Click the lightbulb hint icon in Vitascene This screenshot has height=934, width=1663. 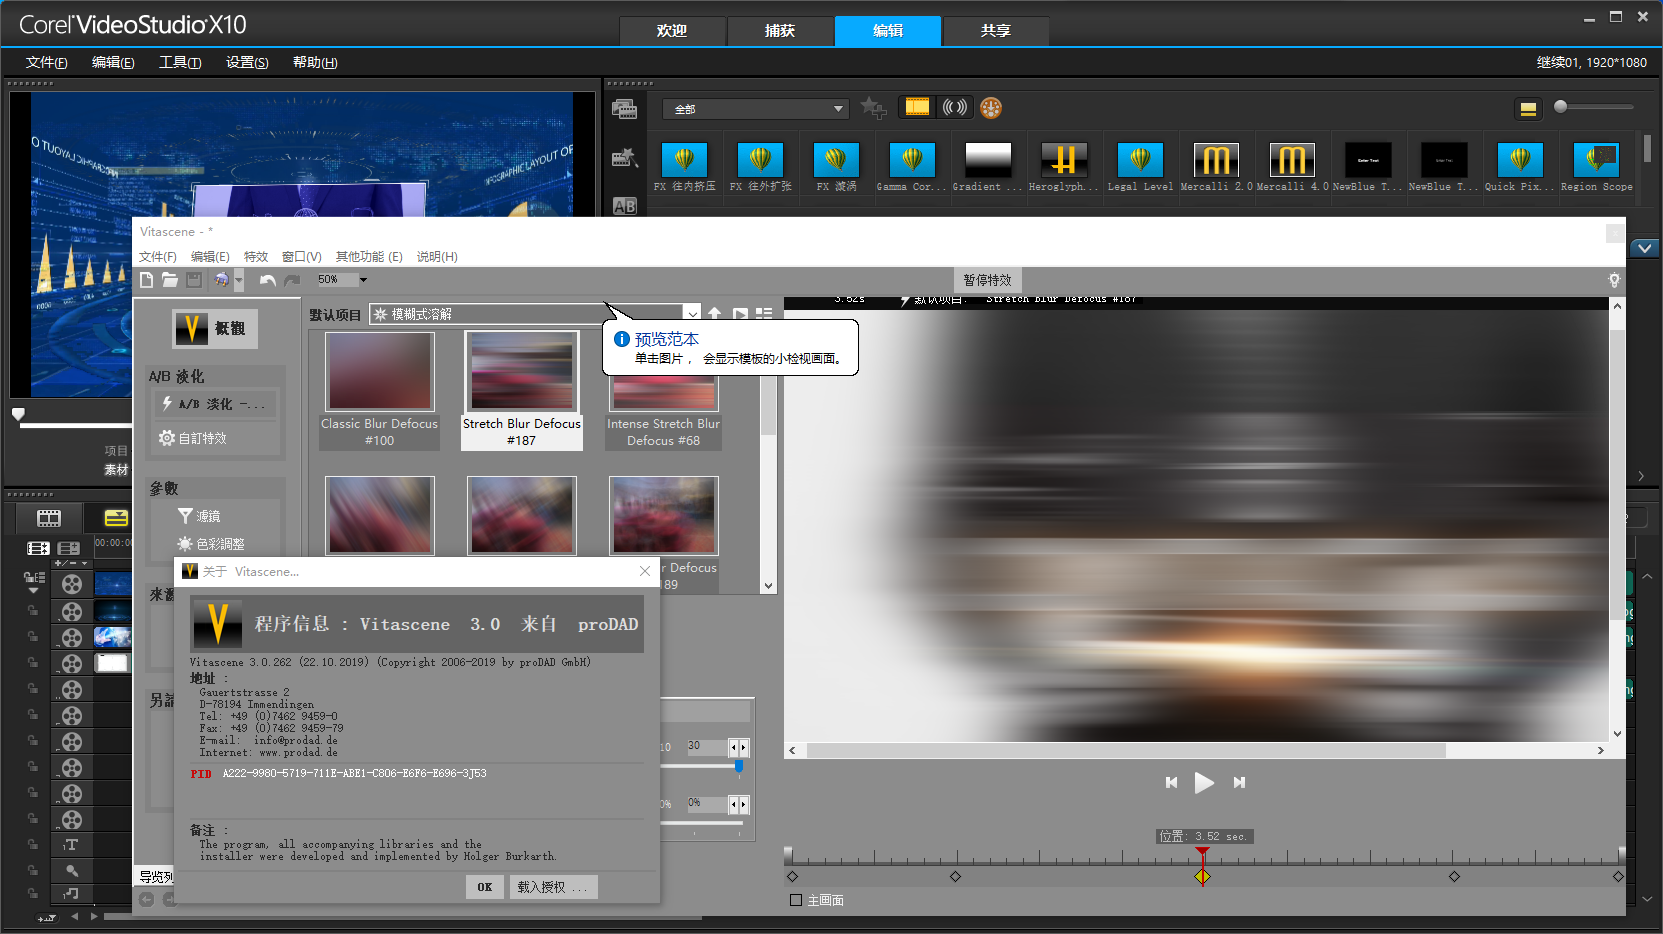1614,280
